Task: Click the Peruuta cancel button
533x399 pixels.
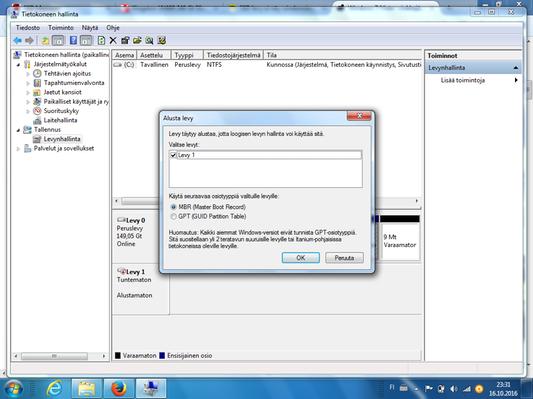Action: coord(344,258)
